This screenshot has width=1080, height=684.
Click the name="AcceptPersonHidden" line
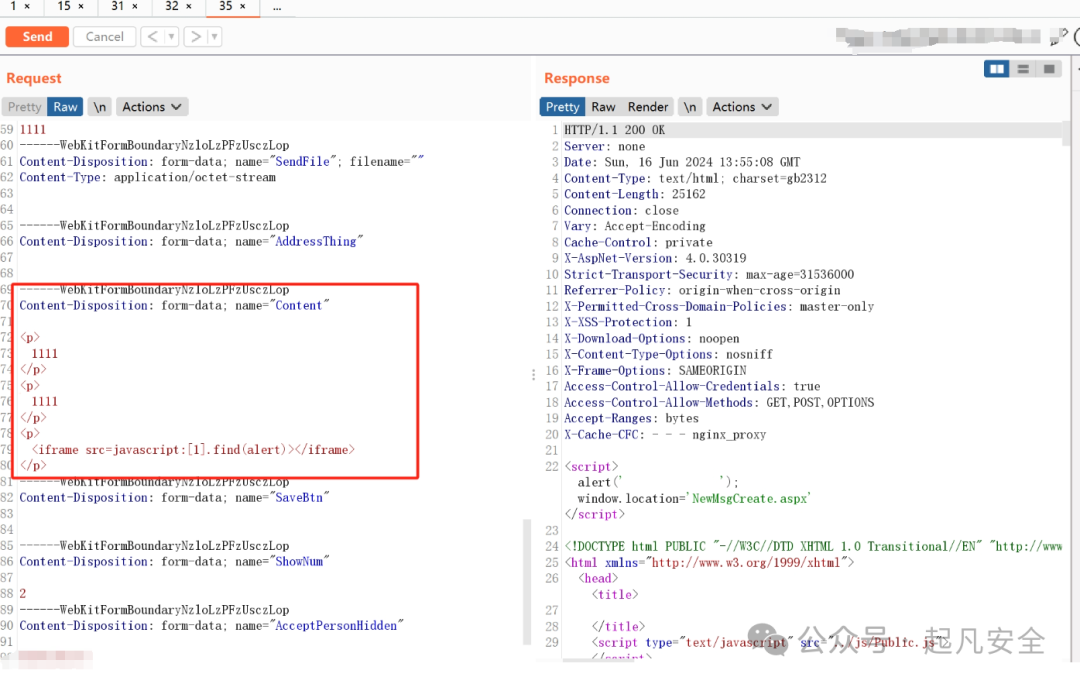tap(211, 625)
